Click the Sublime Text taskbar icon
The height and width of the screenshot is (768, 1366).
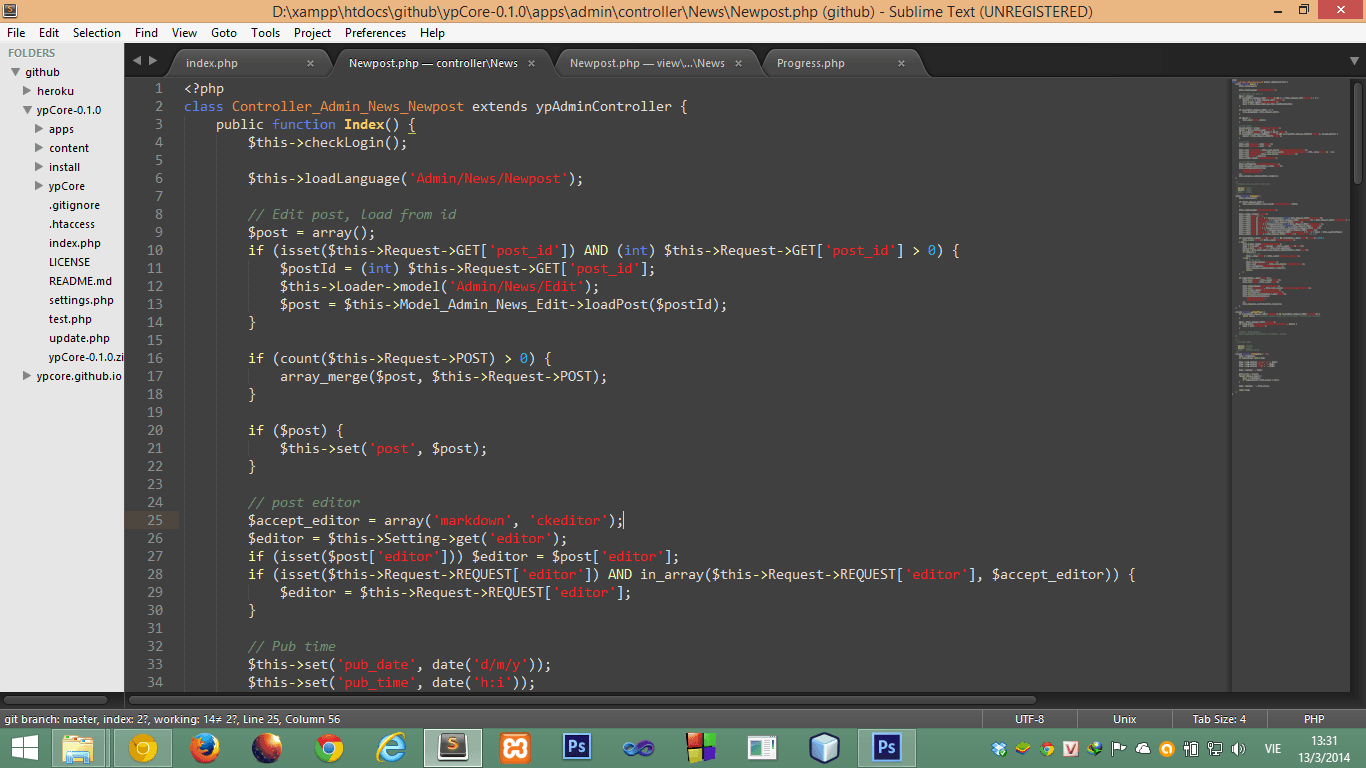453,747
